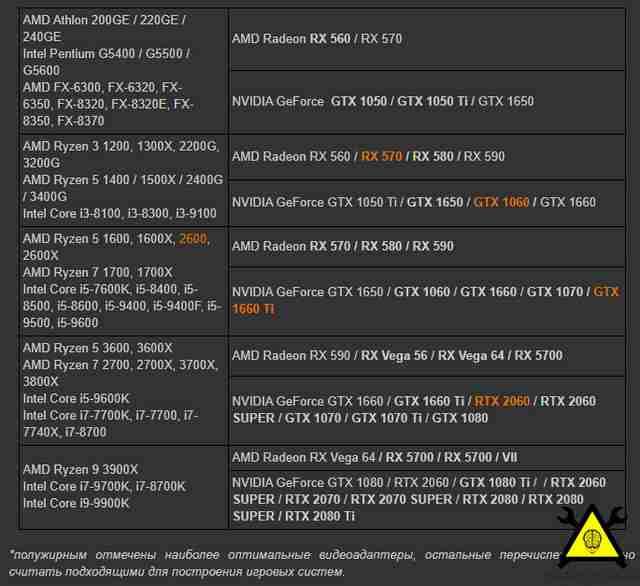
Task: Click the 'RX 580' next to orange RX 570
Action: pyautogui.click(x=433, y=156)
